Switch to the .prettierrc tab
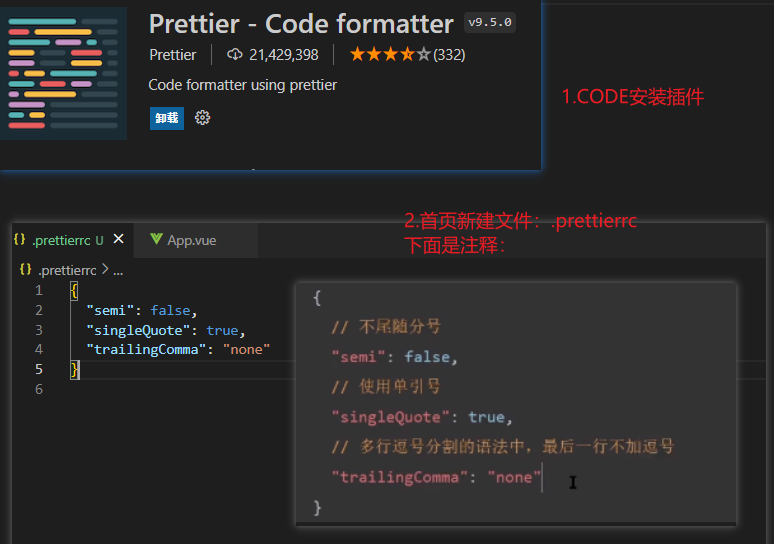Screen dimensions: 774x544 pos(73,240)
